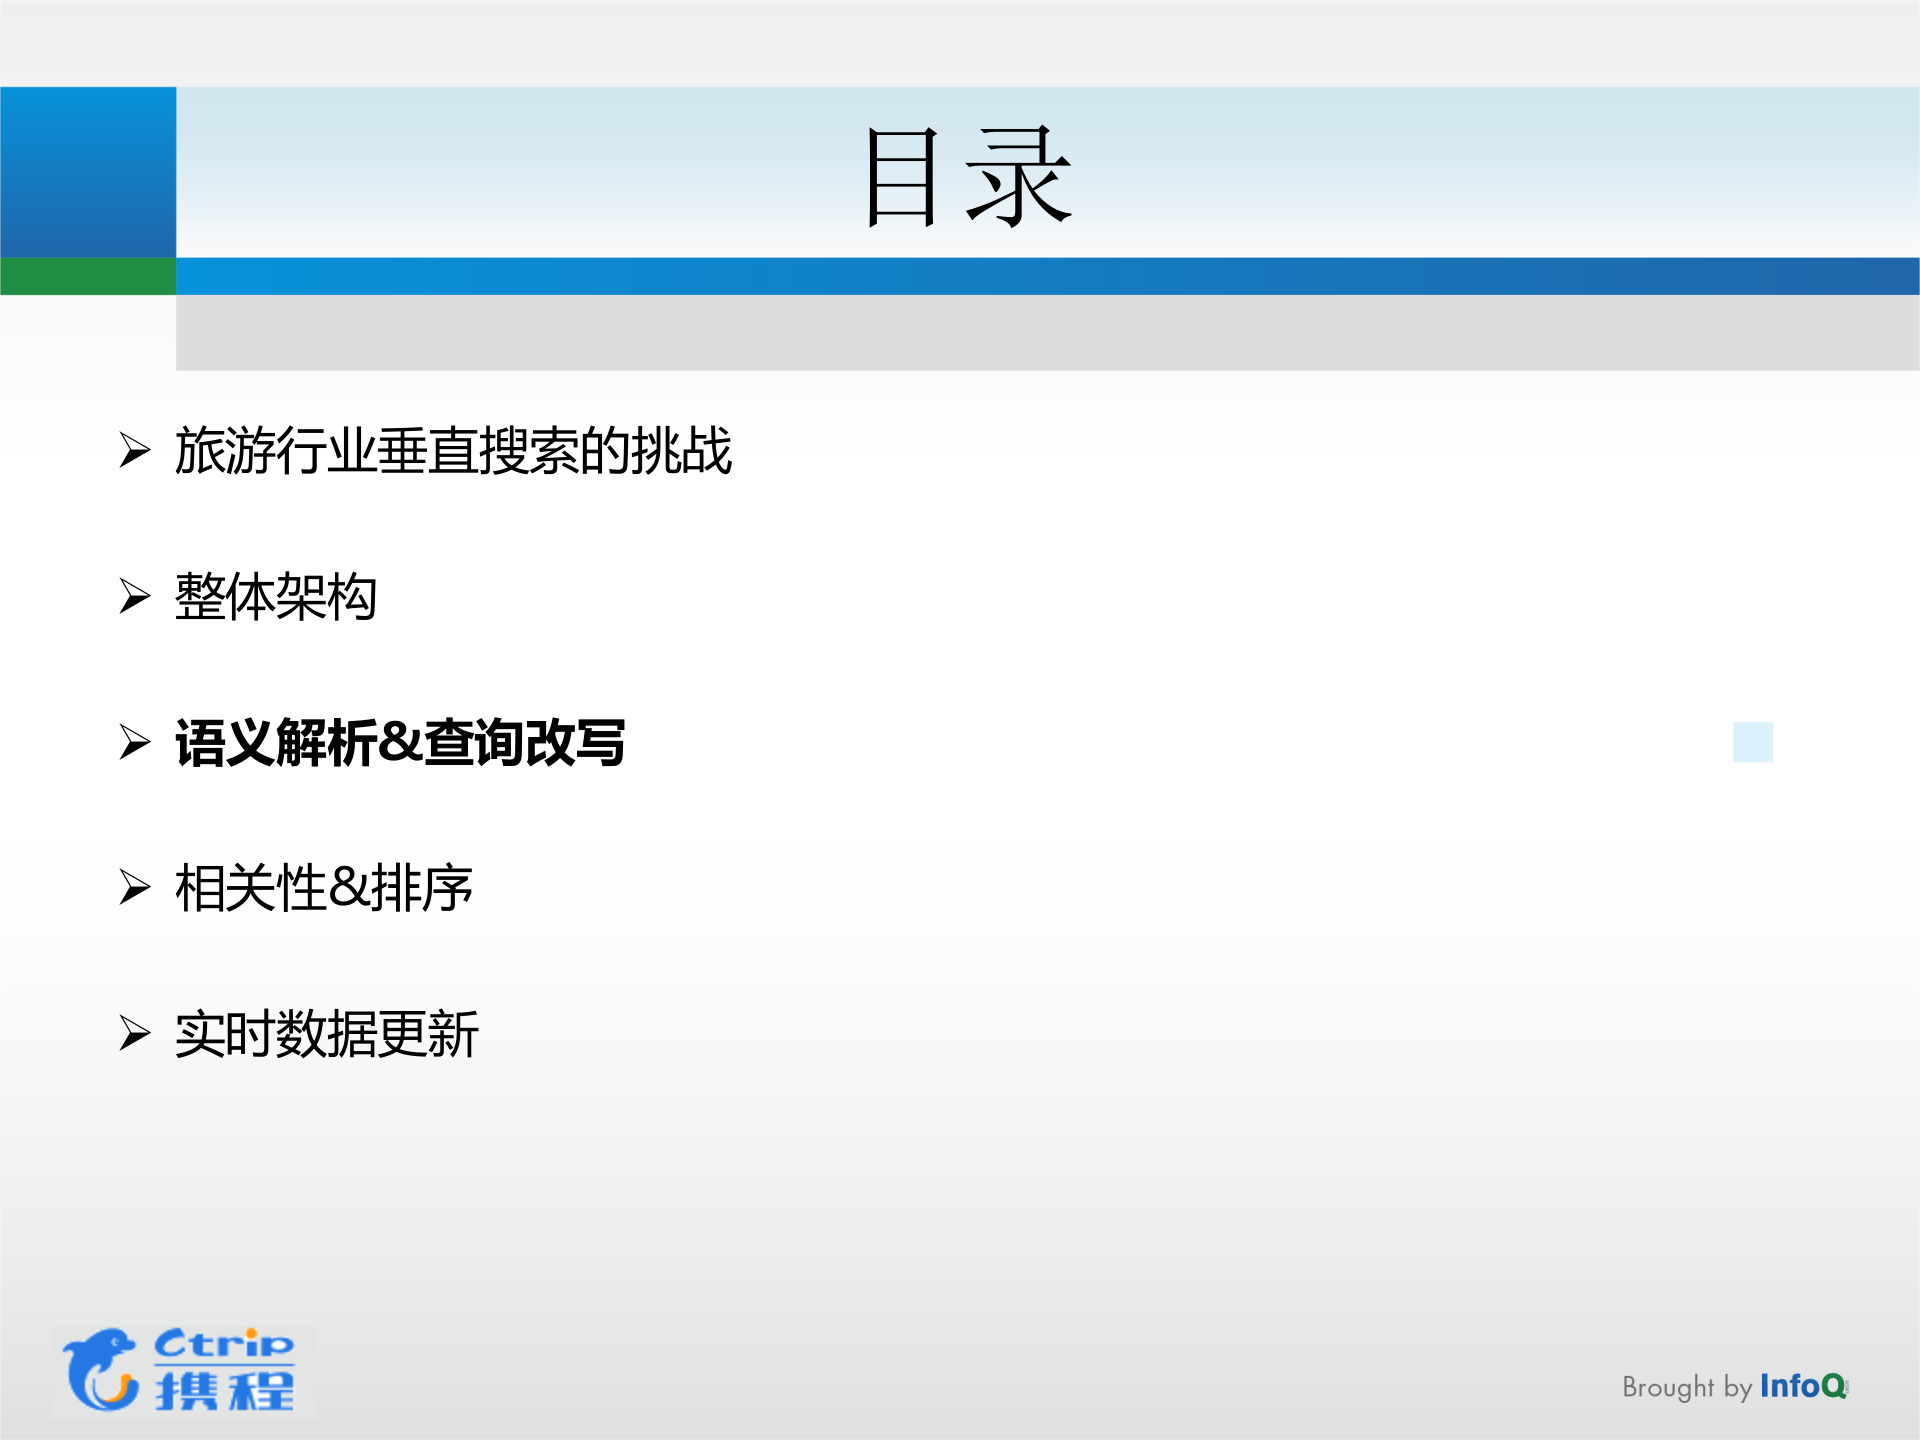The height and width of the screenshot is (1440, 1920).
Task: Click the green accent bar on the left
Action: pos(88,277)
